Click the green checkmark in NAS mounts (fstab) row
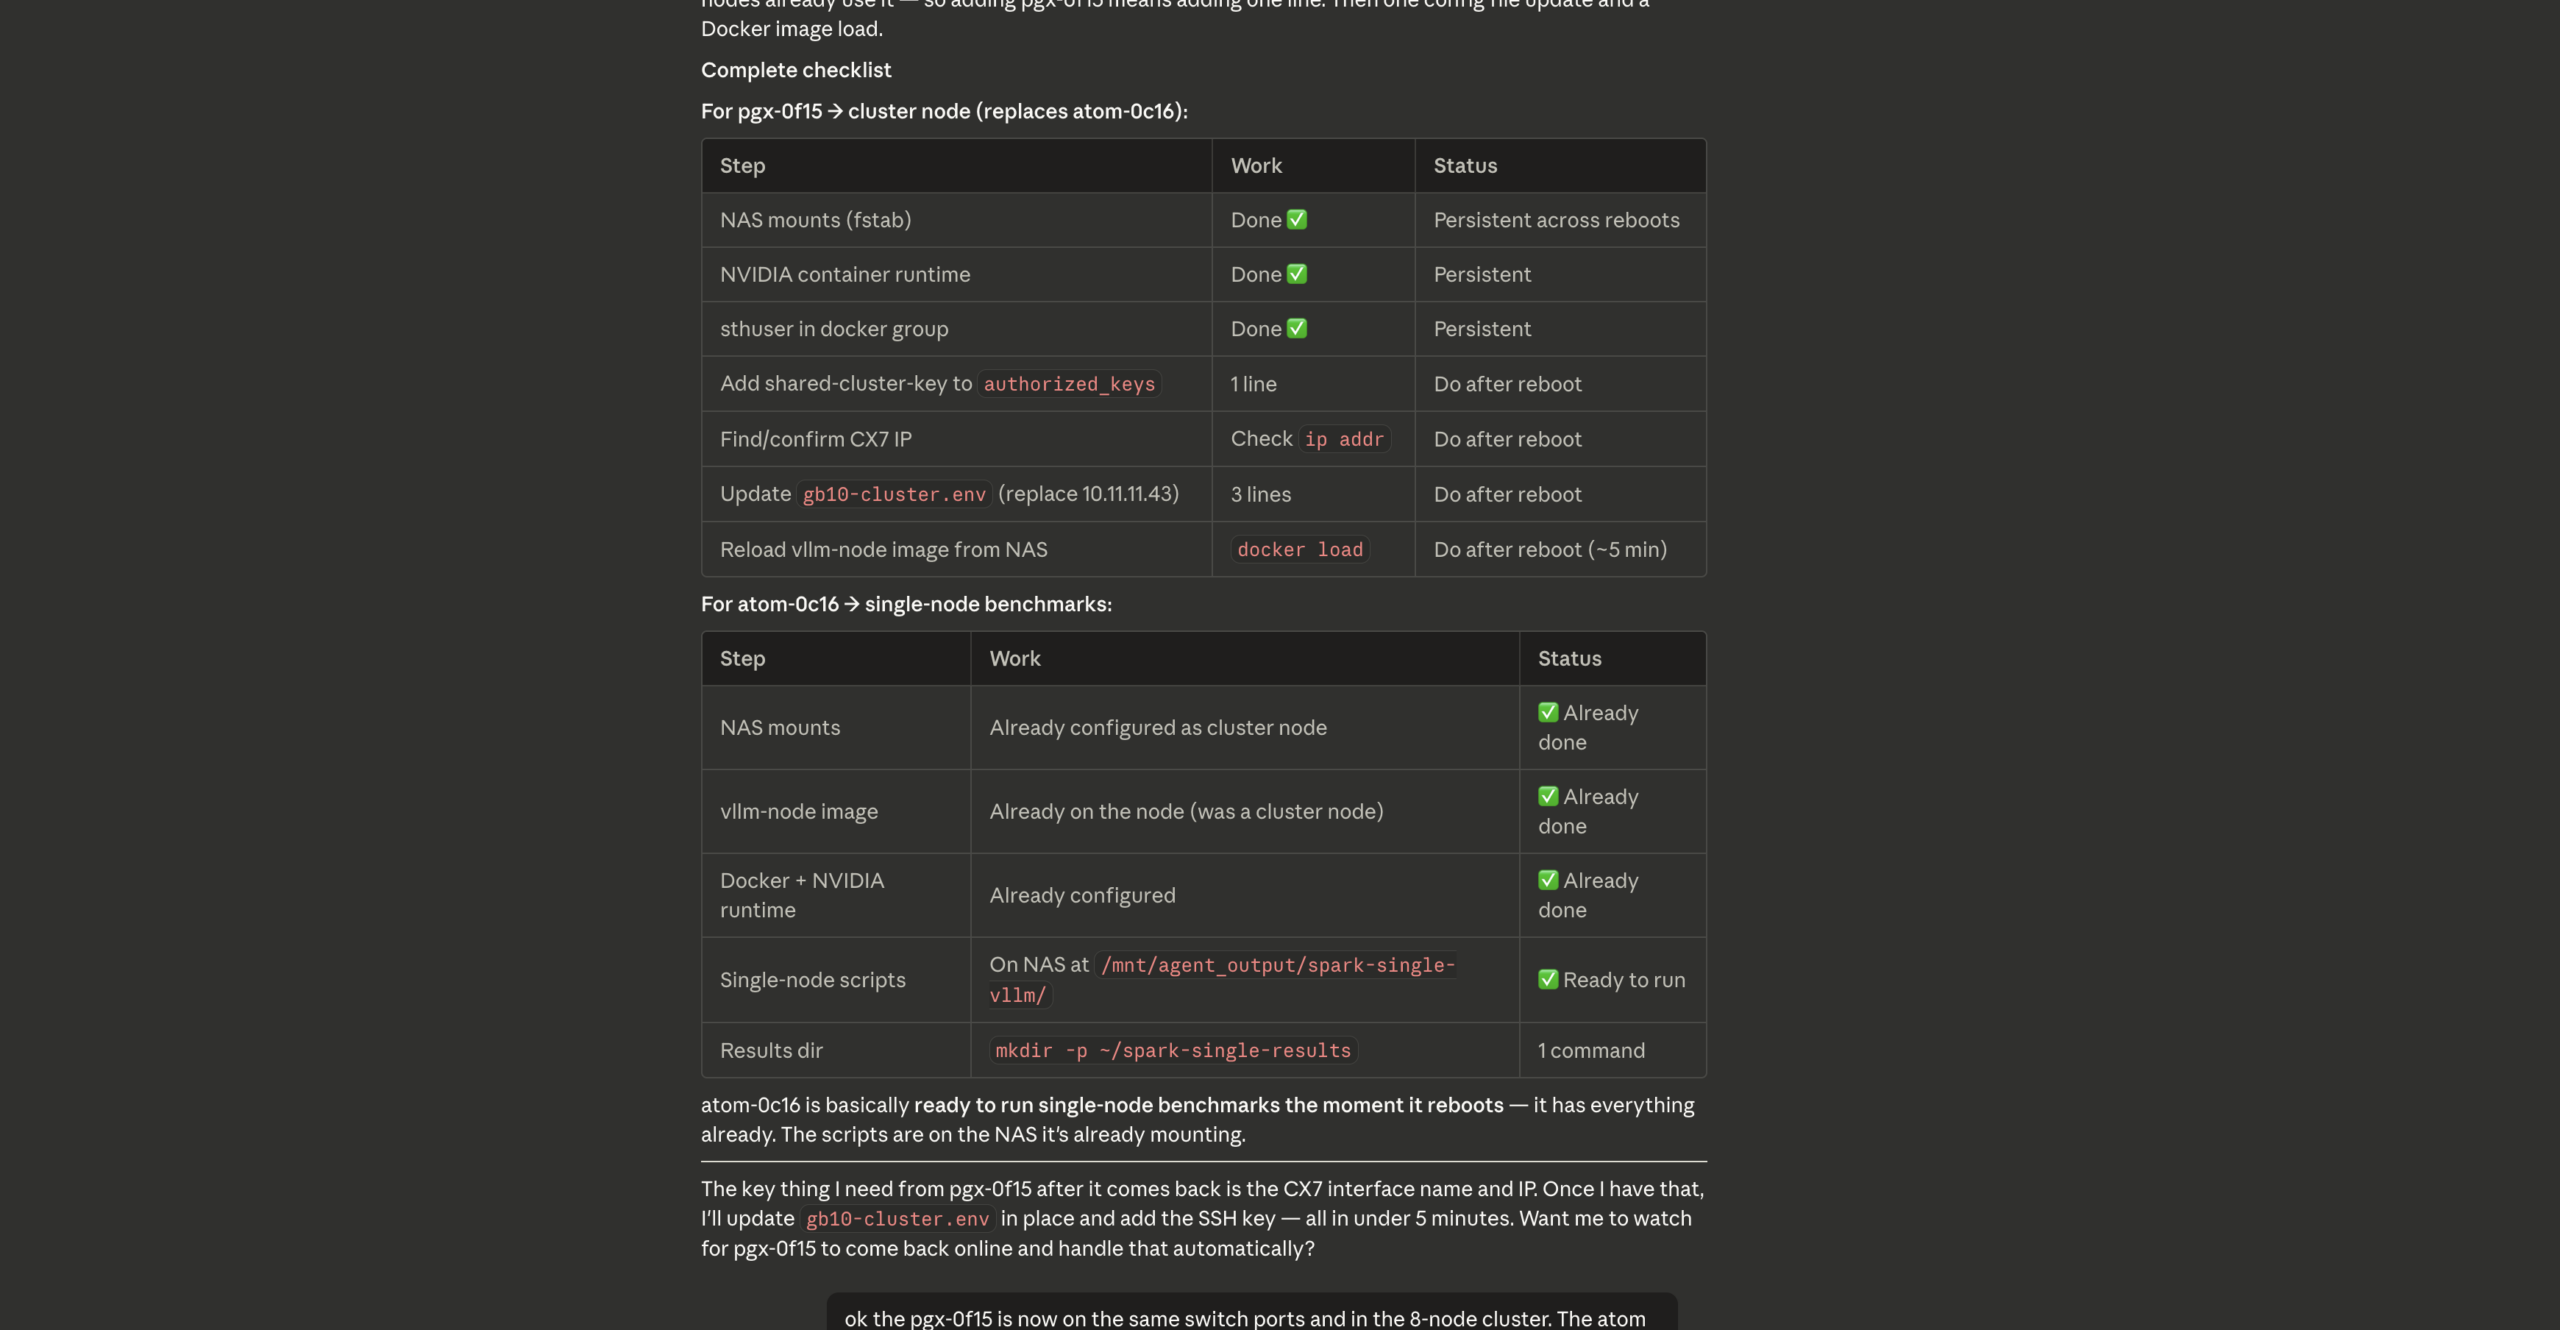This screenshot has height=1330, width=2560. click(1297, 219)
